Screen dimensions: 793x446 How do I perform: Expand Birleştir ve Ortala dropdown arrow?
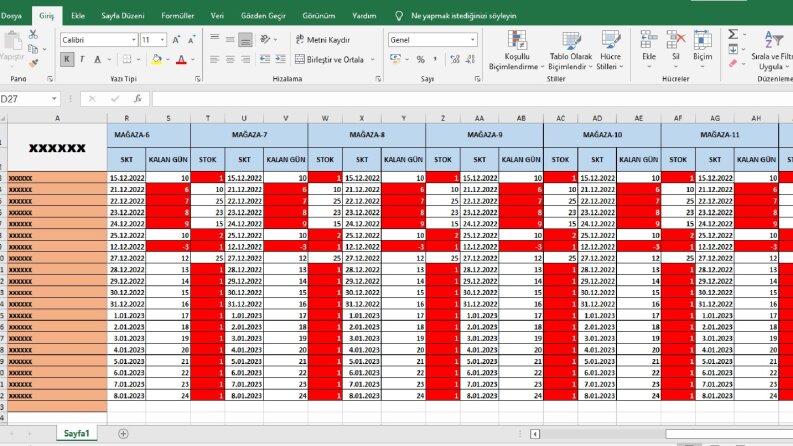[x=373, y=60]
